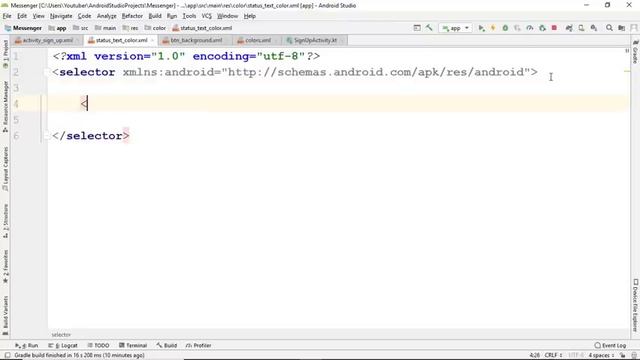This screenshot has width=640, height=360.
Task: Open the Refactor menu
Action: (x=132, y=16)
